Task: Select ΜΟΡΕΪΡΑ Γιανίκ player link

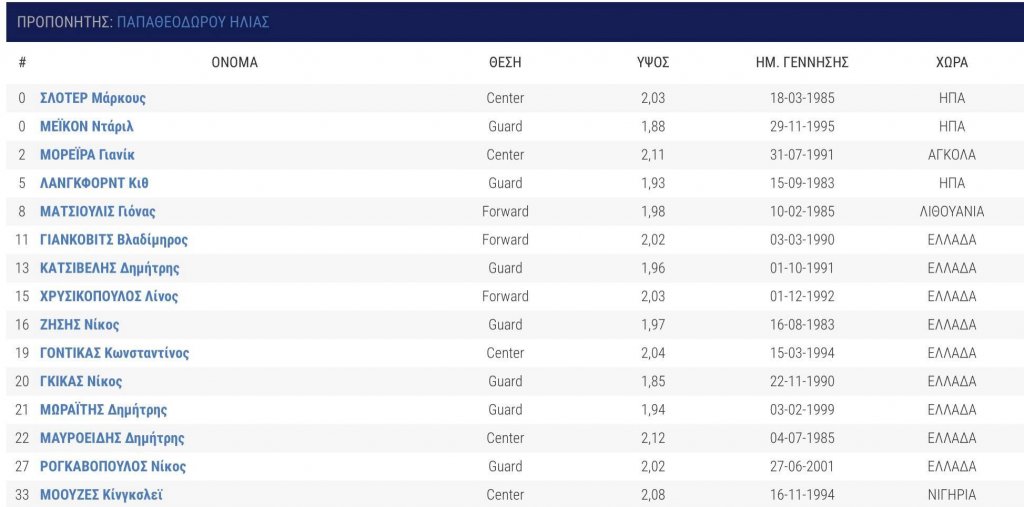Action: pos(88,155)
